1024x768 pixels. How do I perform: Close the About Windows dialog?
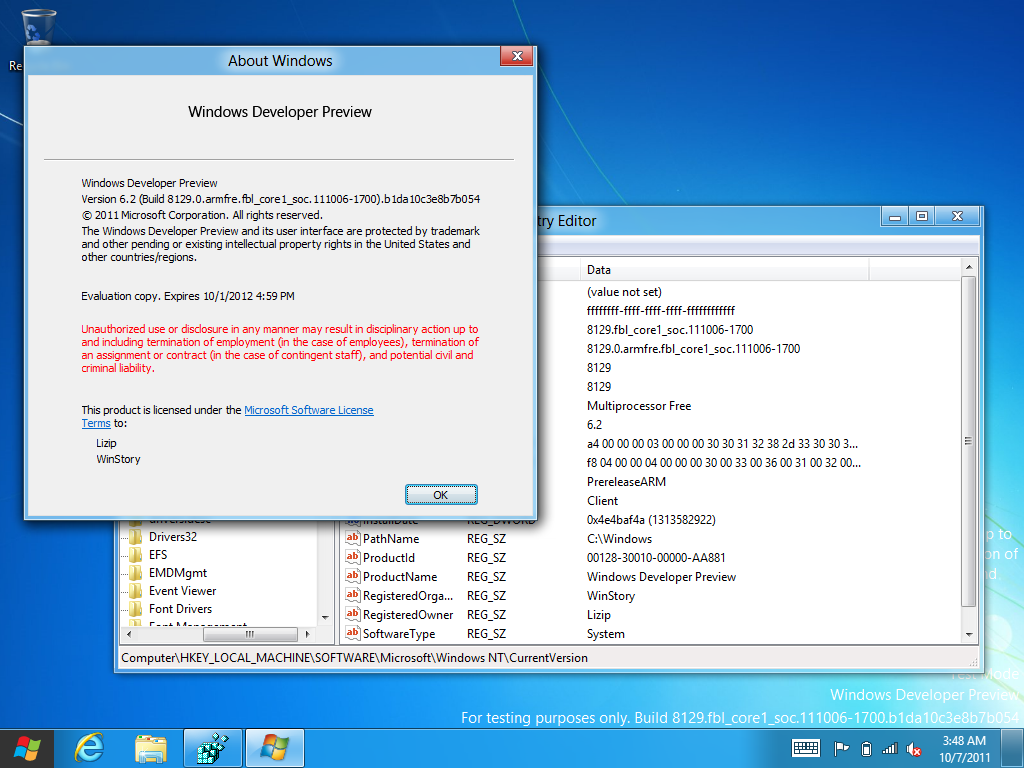coord(517,56)
